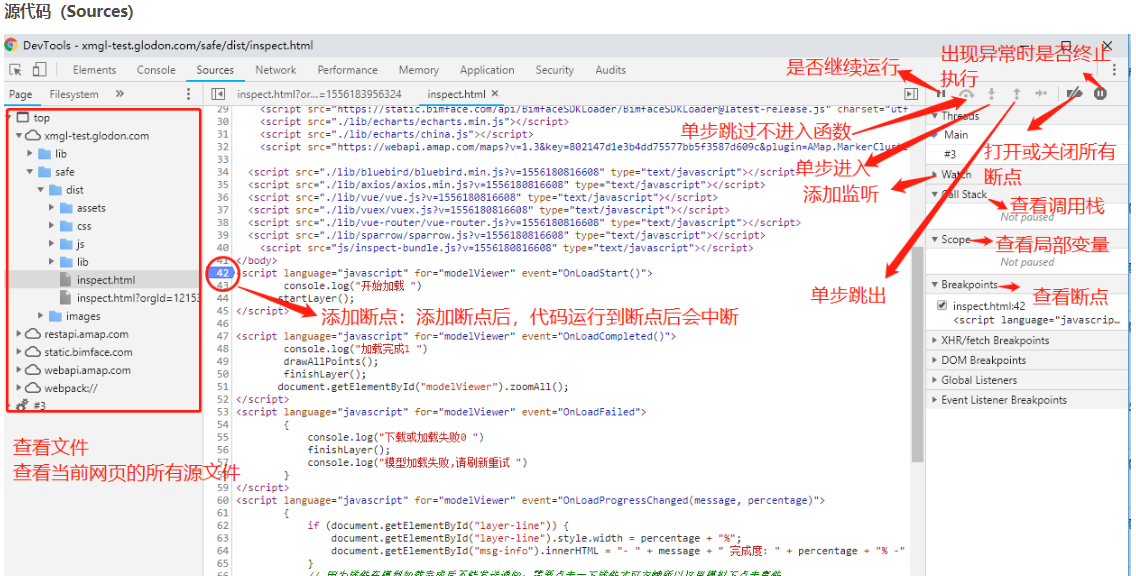The width and height of the screenshot is (1136, 576).
Task: Deactivate all breakpoints
Action: (x=1074, y=93)
